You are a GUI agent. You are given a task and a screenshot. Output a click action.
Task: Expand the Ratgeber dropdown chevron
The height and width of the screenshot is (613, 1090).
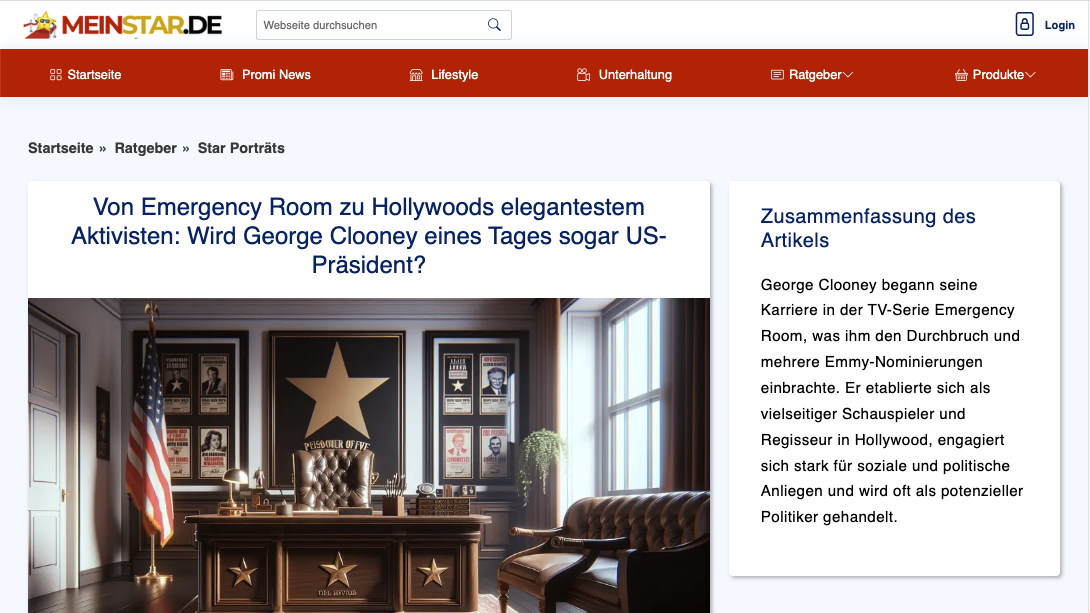click(x=848, y=75)
